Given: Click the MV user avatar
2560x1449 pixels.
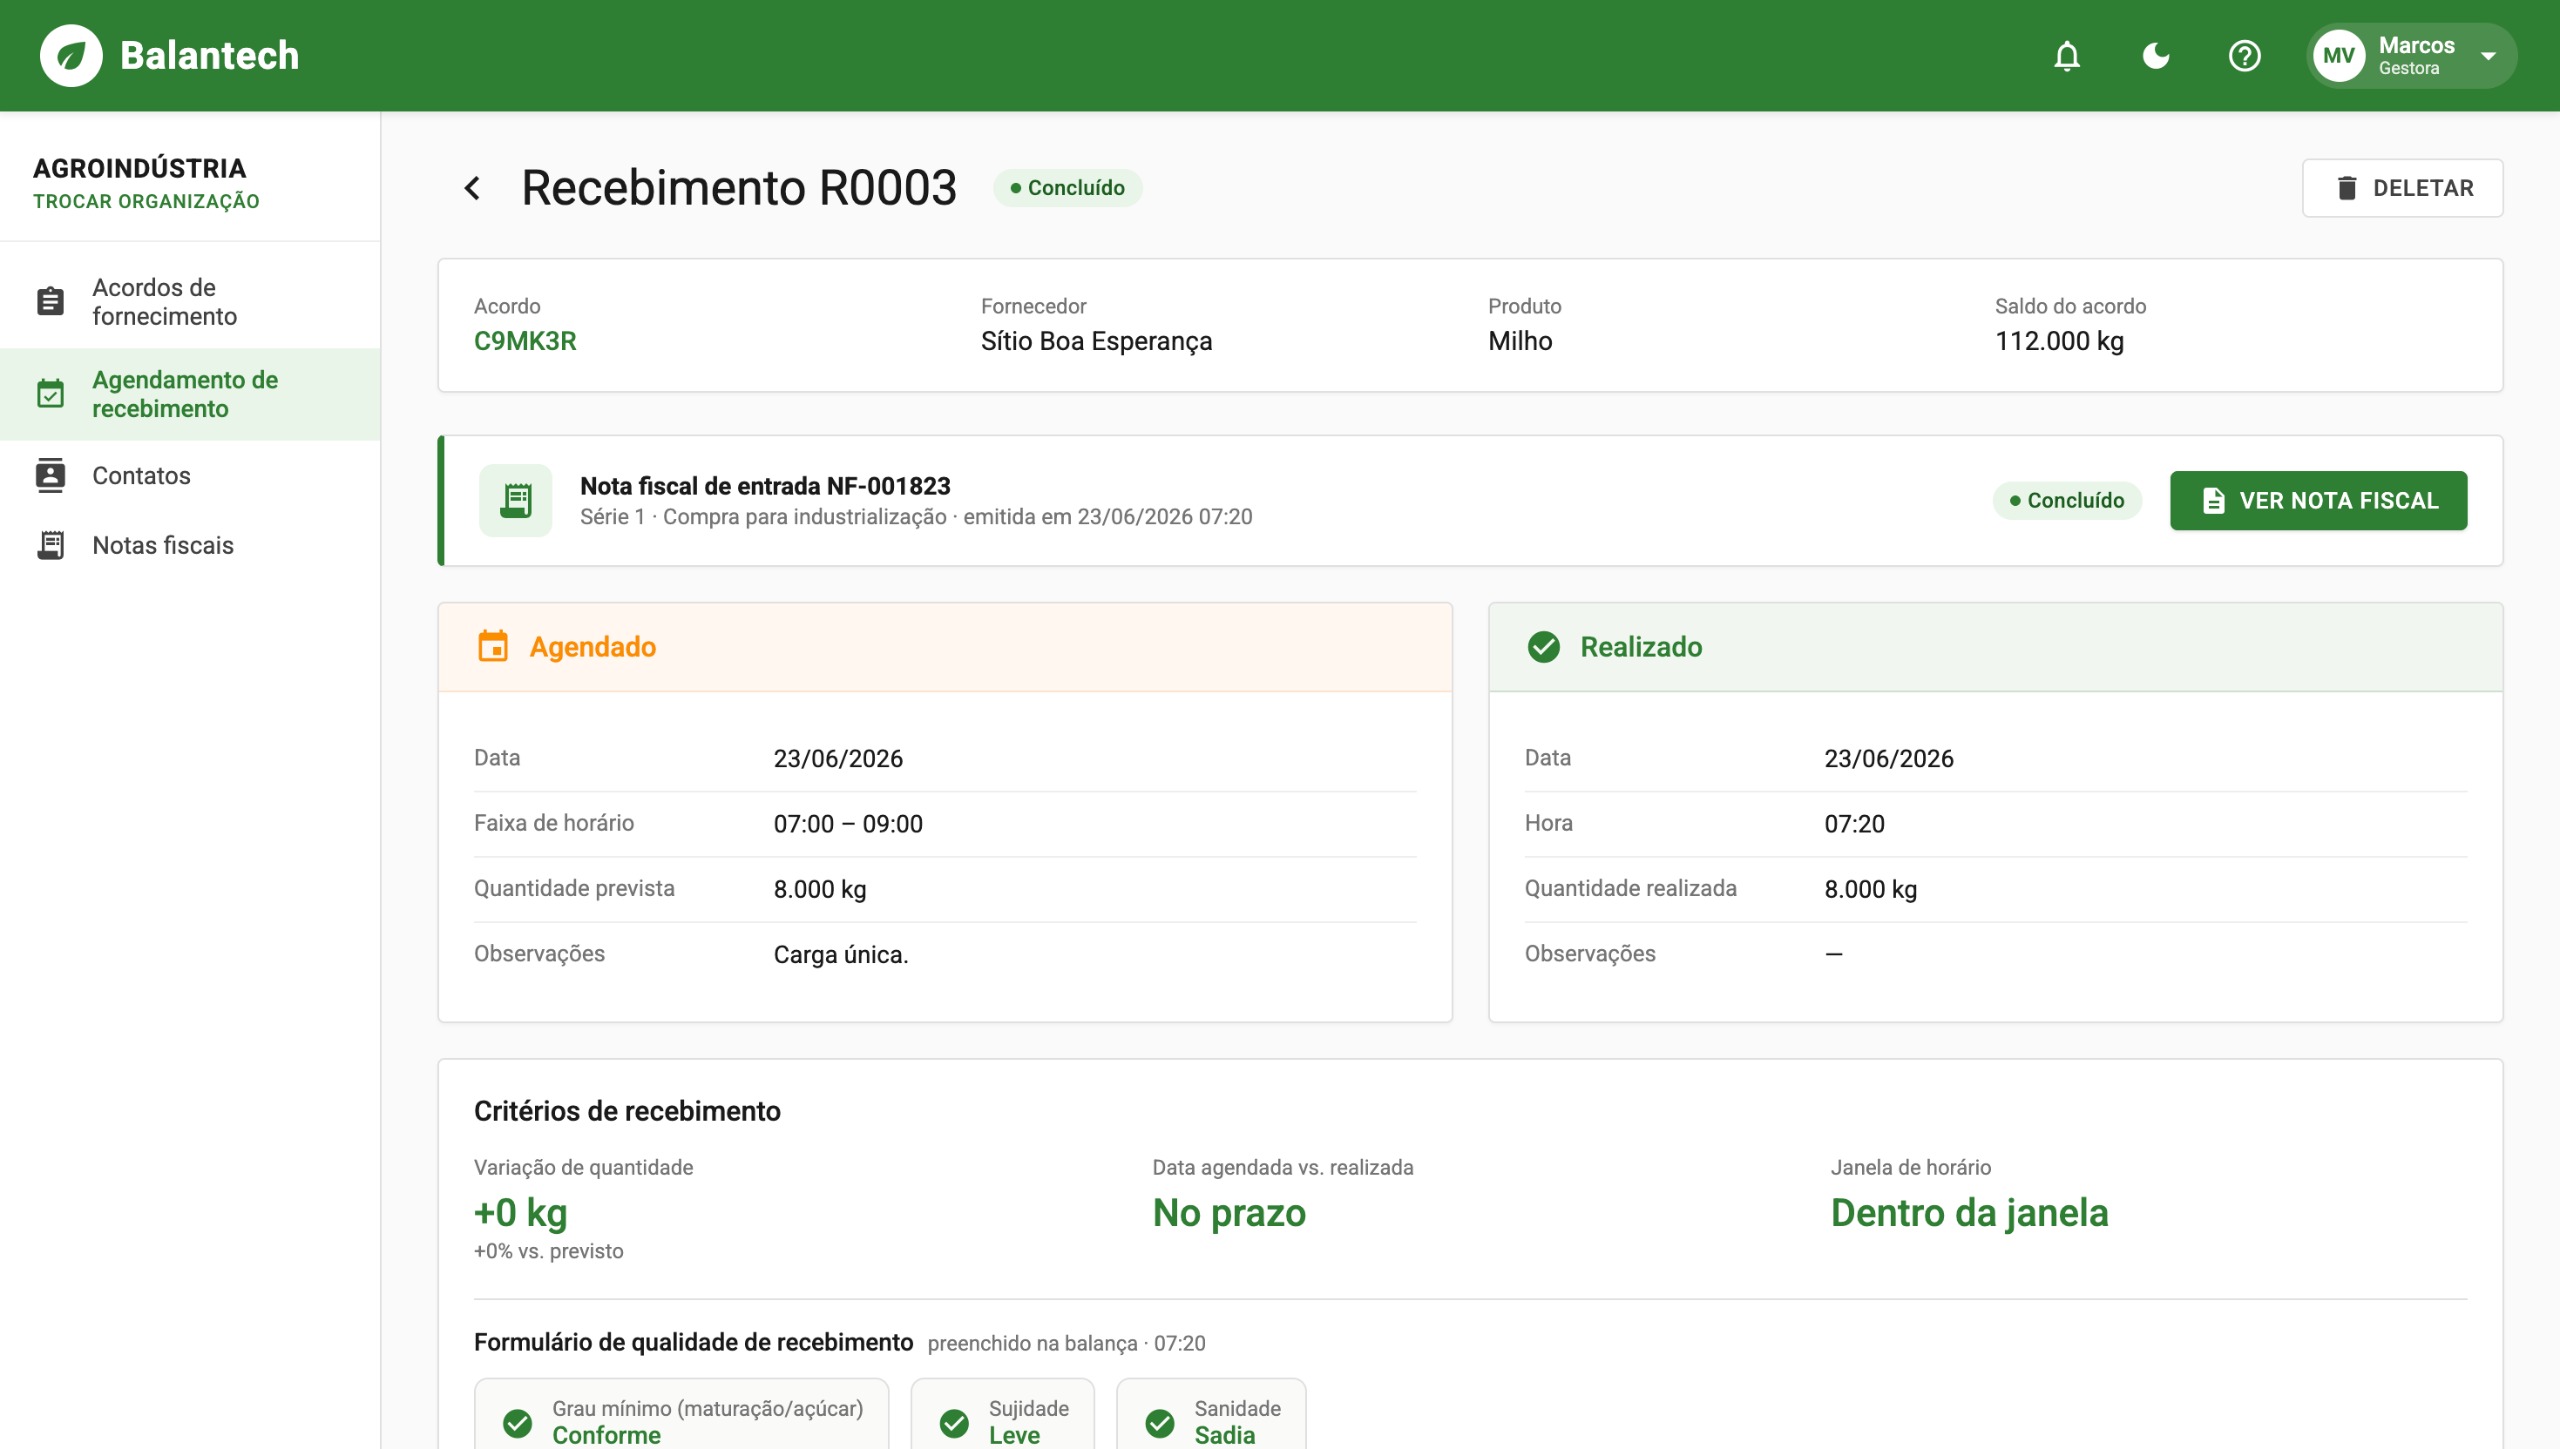Looking at the screenshot, I should tap(2339, 56).
